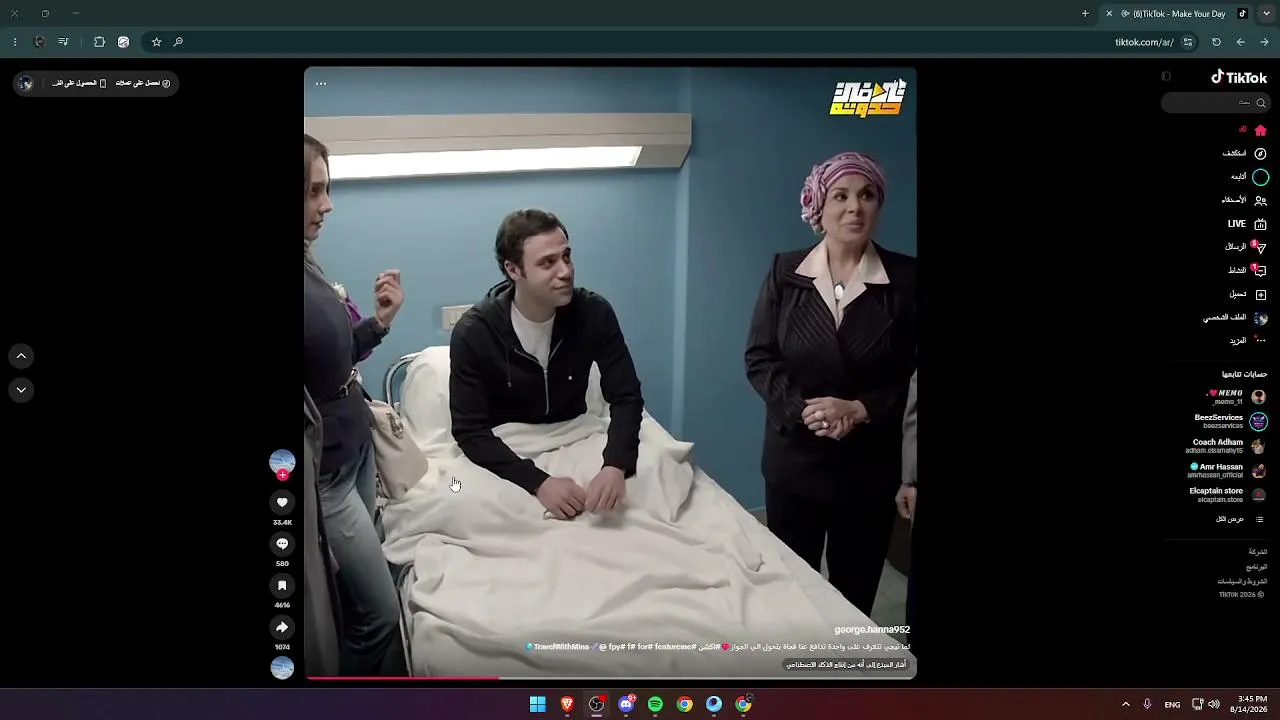Open the Amr Hassan followed account
1280x720 pixels.
click(x=1228, y=470)
